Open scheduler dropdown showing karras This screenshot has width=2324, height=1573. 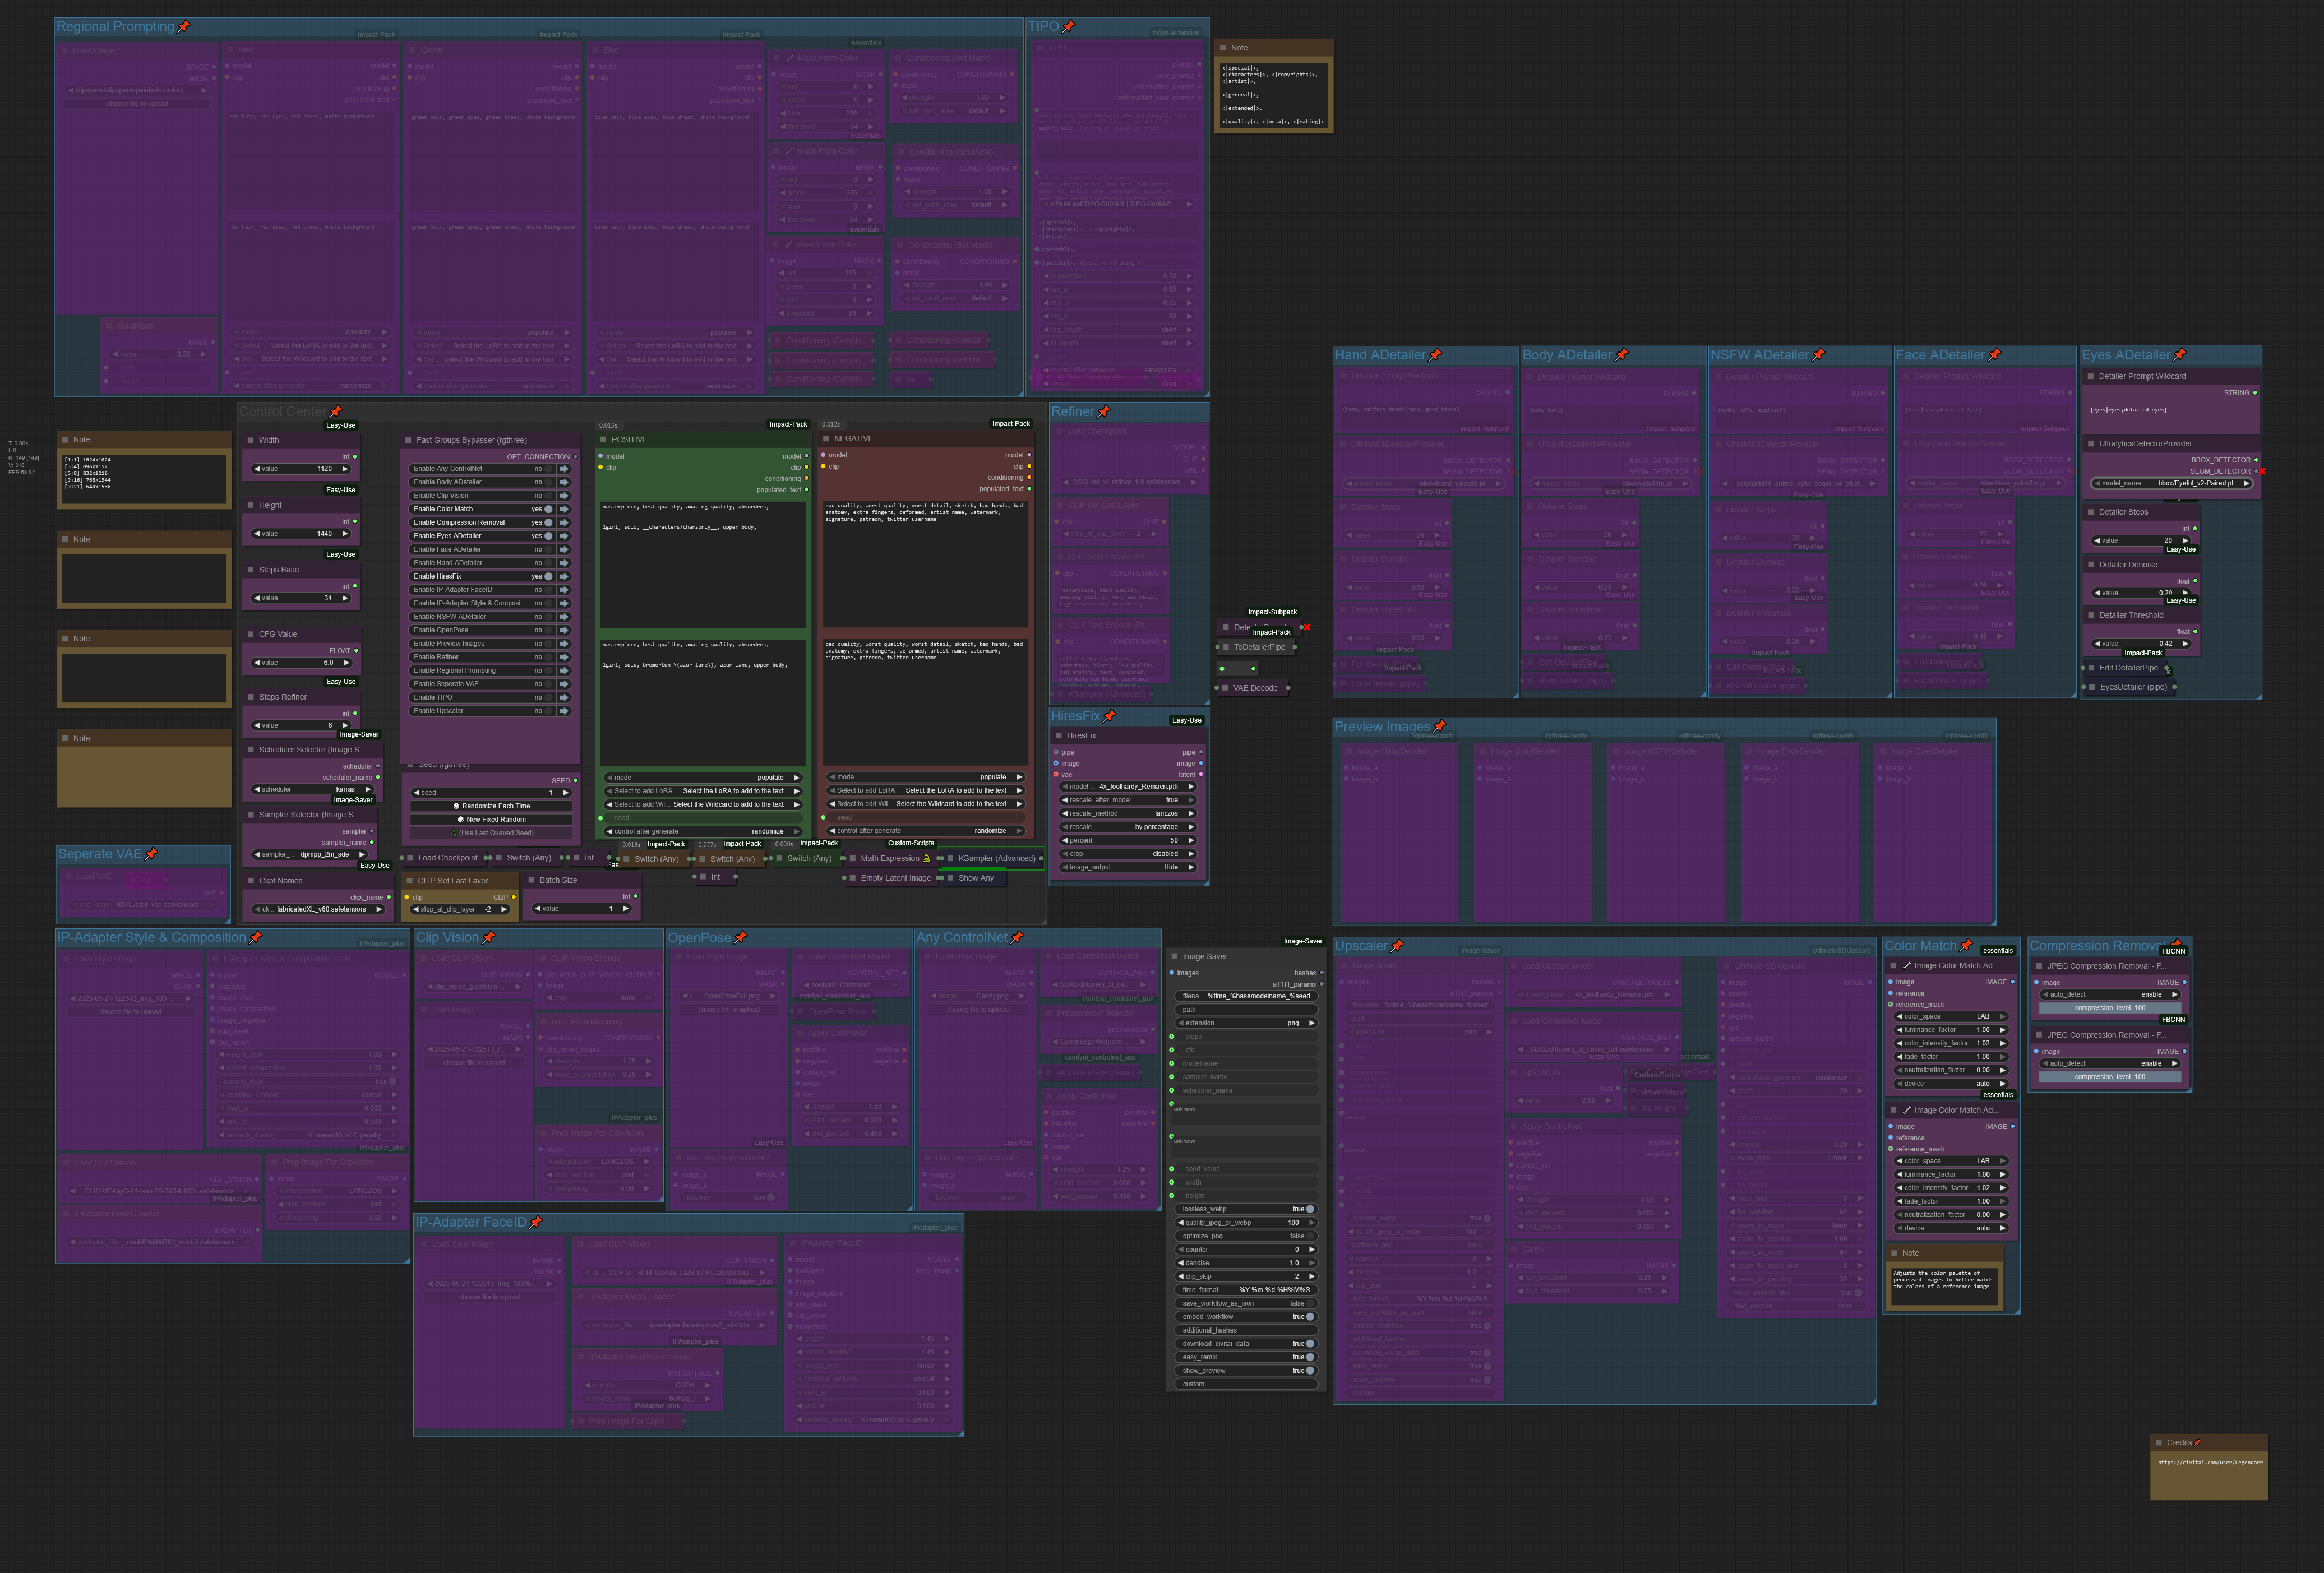click(x=313, y=789)
